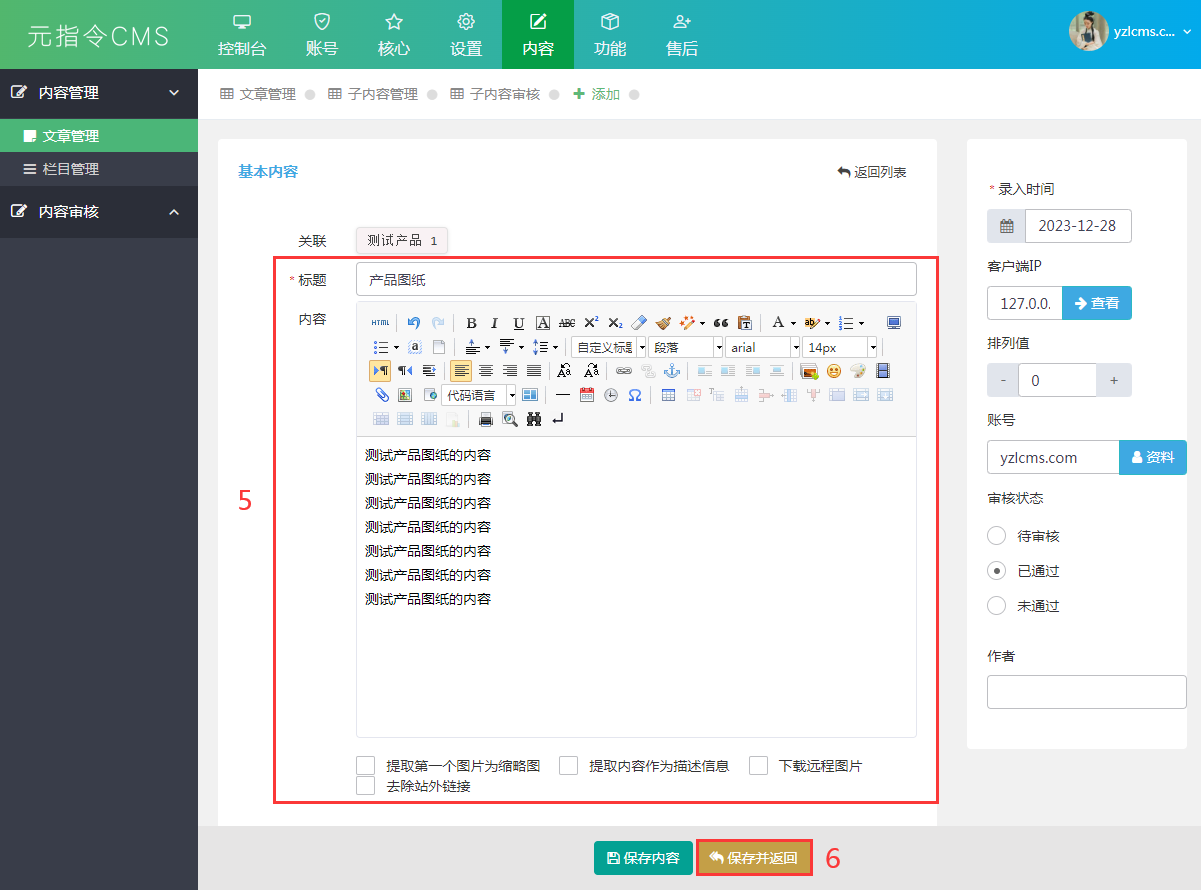Open font color dropdown arrow
1201x890 pixels.
tap(793, 323)
